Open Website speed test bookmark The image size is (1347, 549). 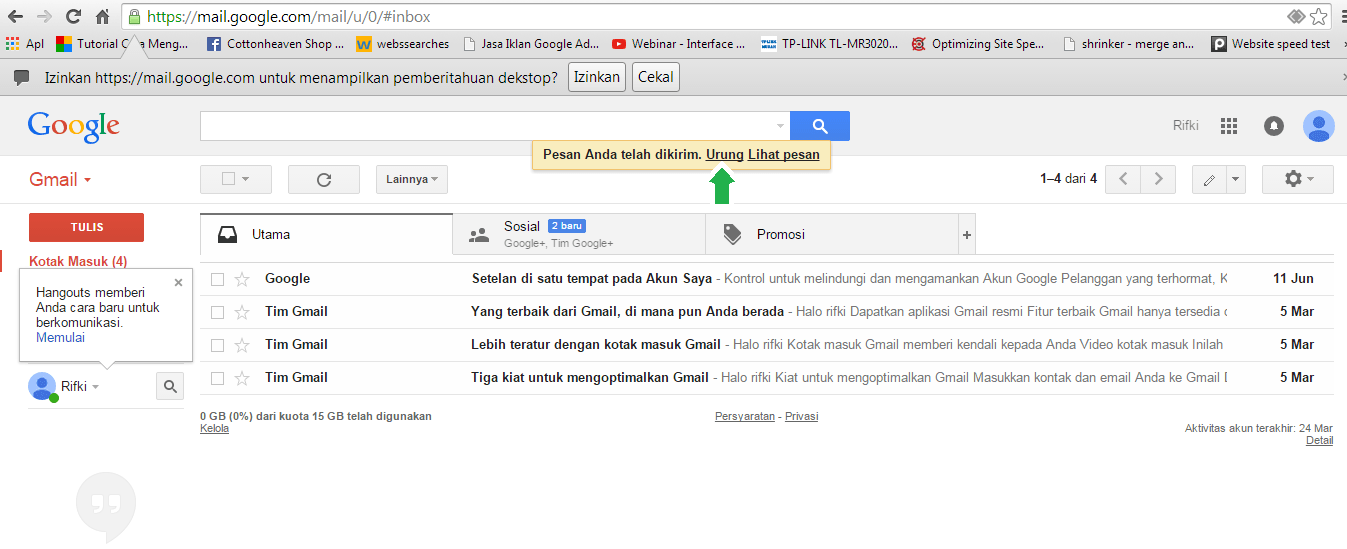pos(1271,44)
